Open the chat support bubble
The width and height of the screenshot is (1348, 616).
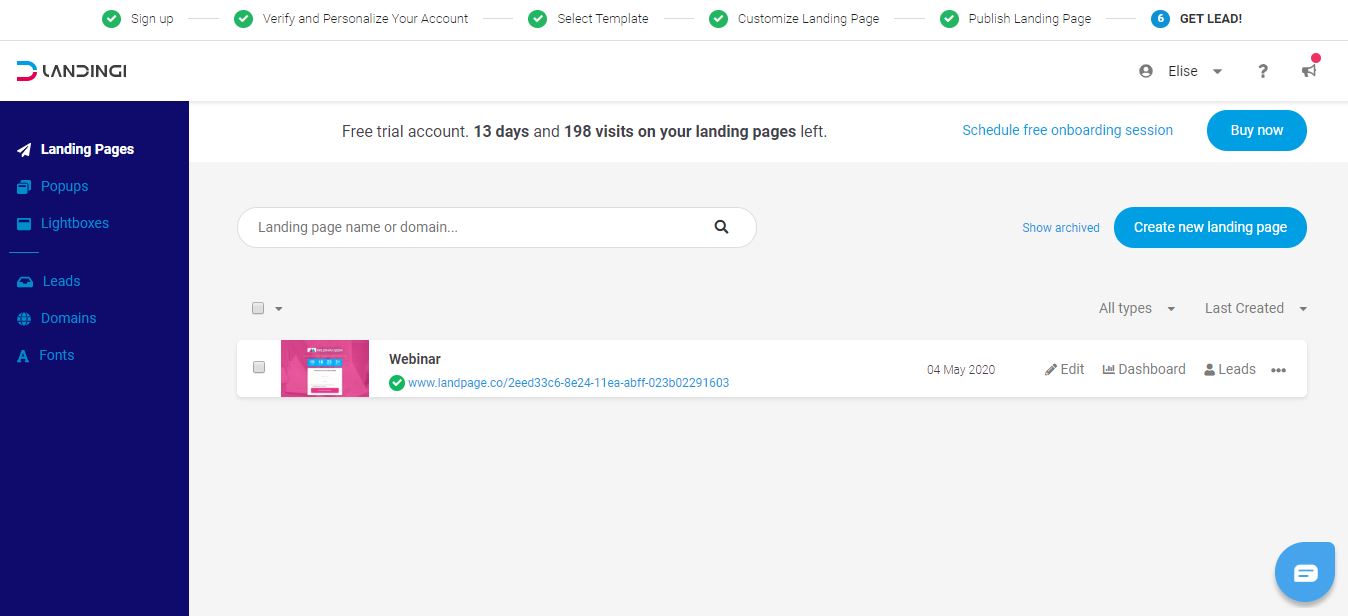click(1305, 573)
